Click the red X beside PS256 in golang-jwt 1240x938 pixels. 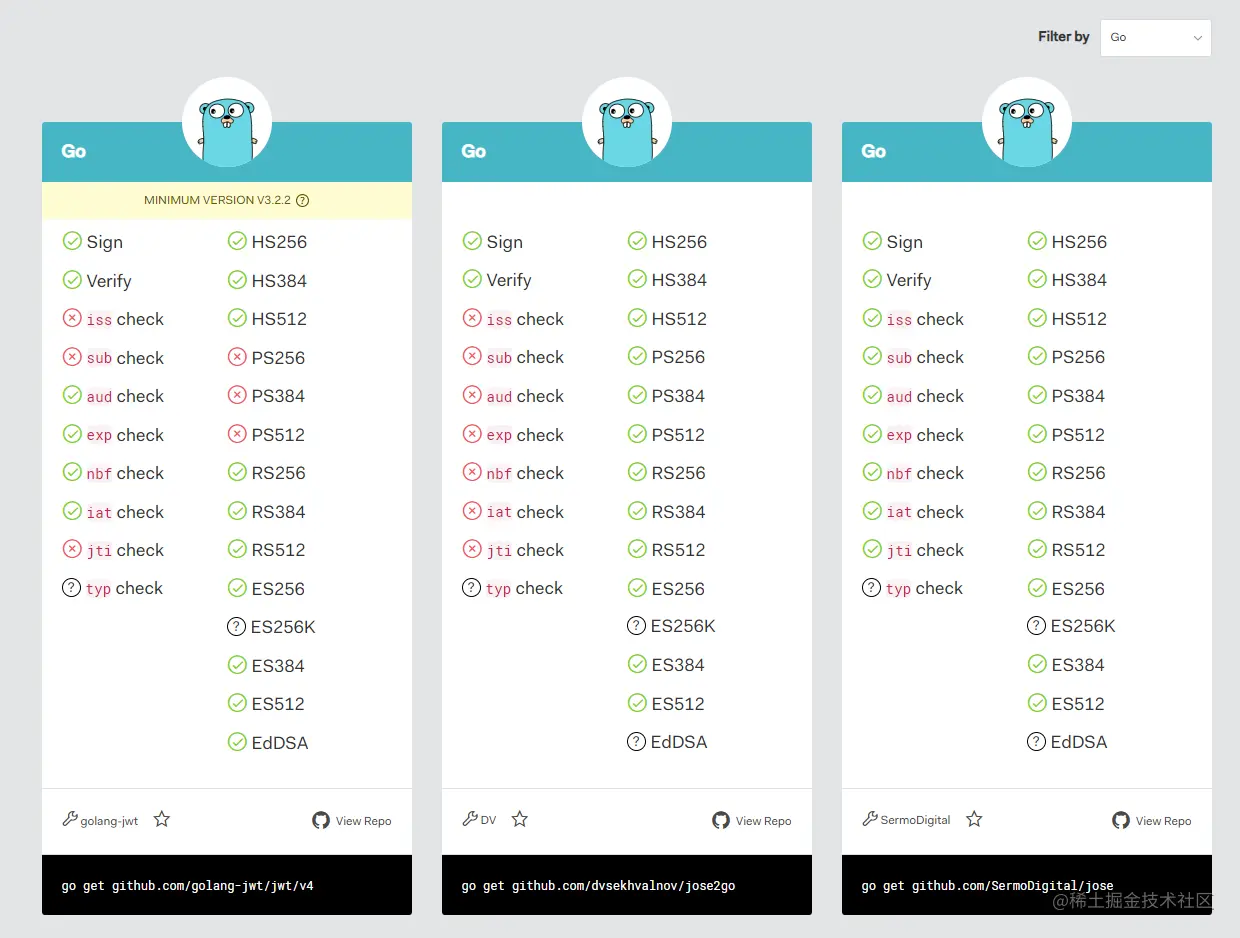pos(237,357)
